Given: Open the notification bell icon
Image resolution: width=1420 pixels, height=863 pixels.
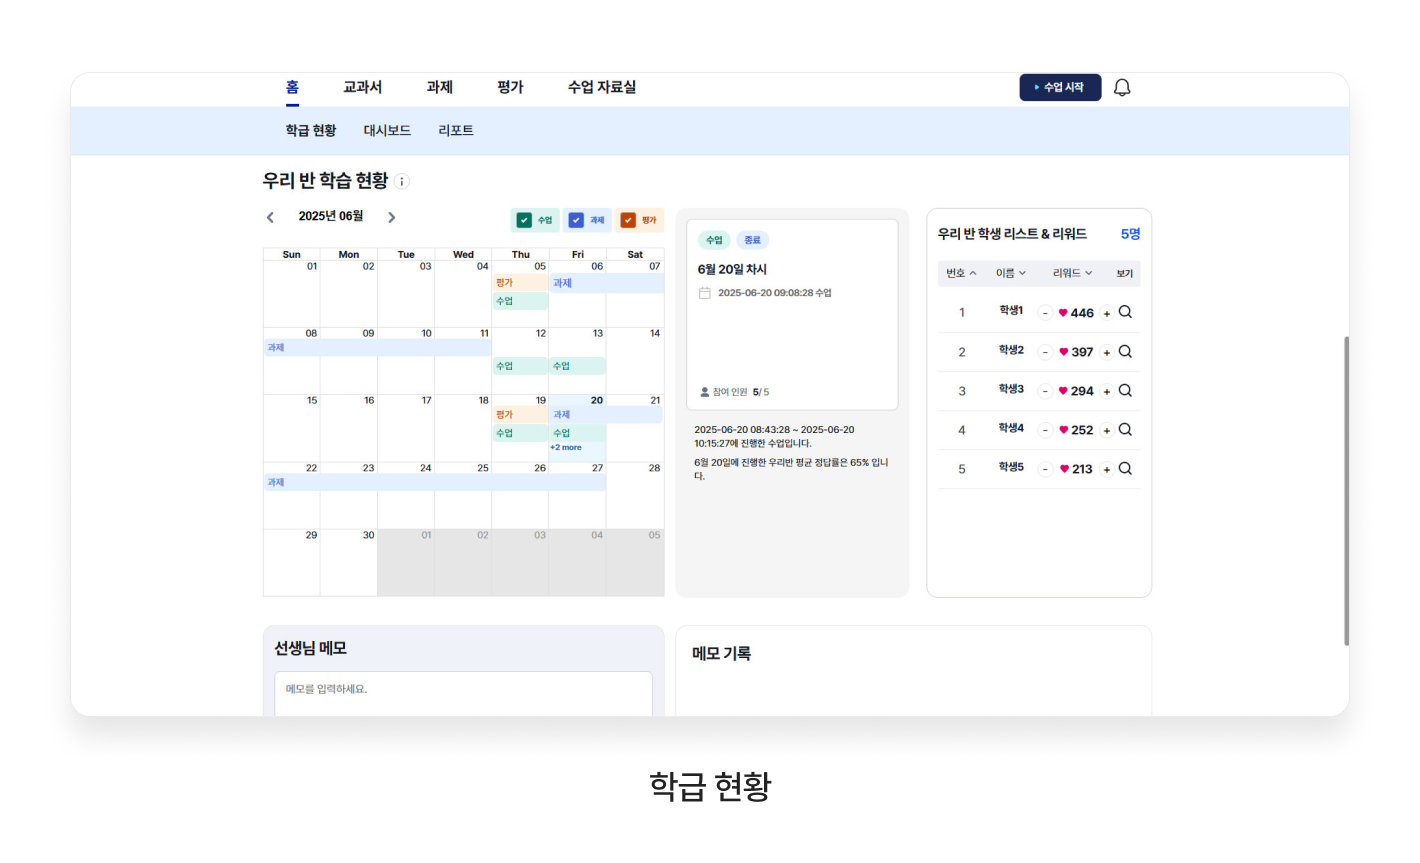Looking at the screenshot, I should pyautogui.click(x=1122, y=88).
